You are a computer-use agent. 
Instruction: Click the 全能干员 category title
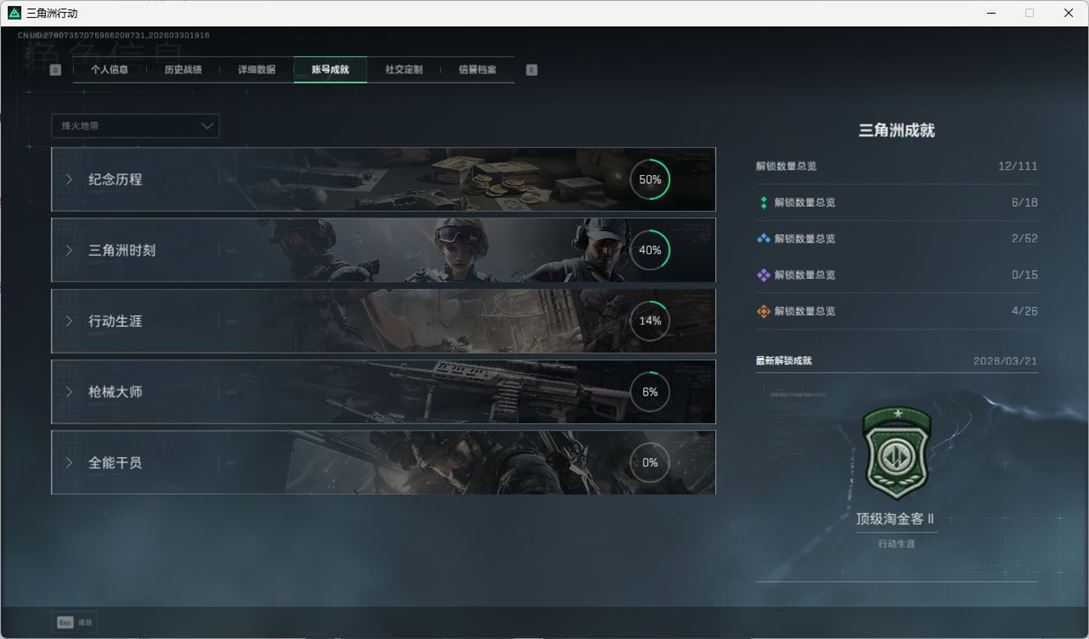point(115,463)
